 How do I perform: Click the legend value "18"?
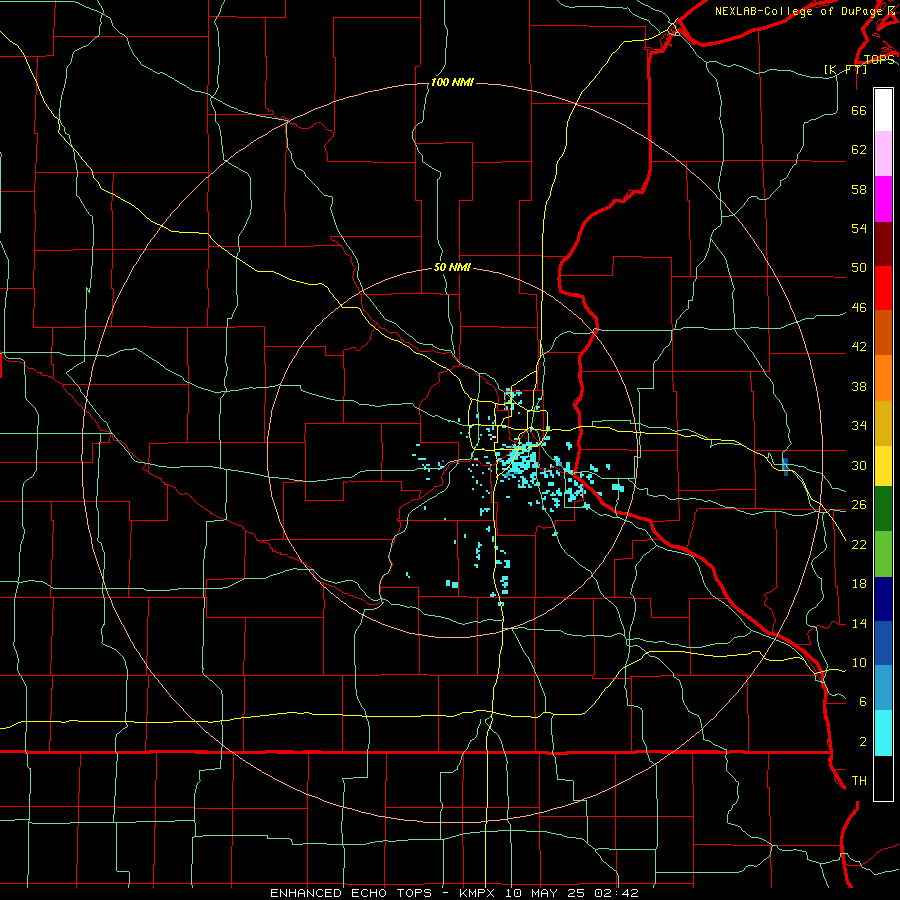click(x=859, y=584)
